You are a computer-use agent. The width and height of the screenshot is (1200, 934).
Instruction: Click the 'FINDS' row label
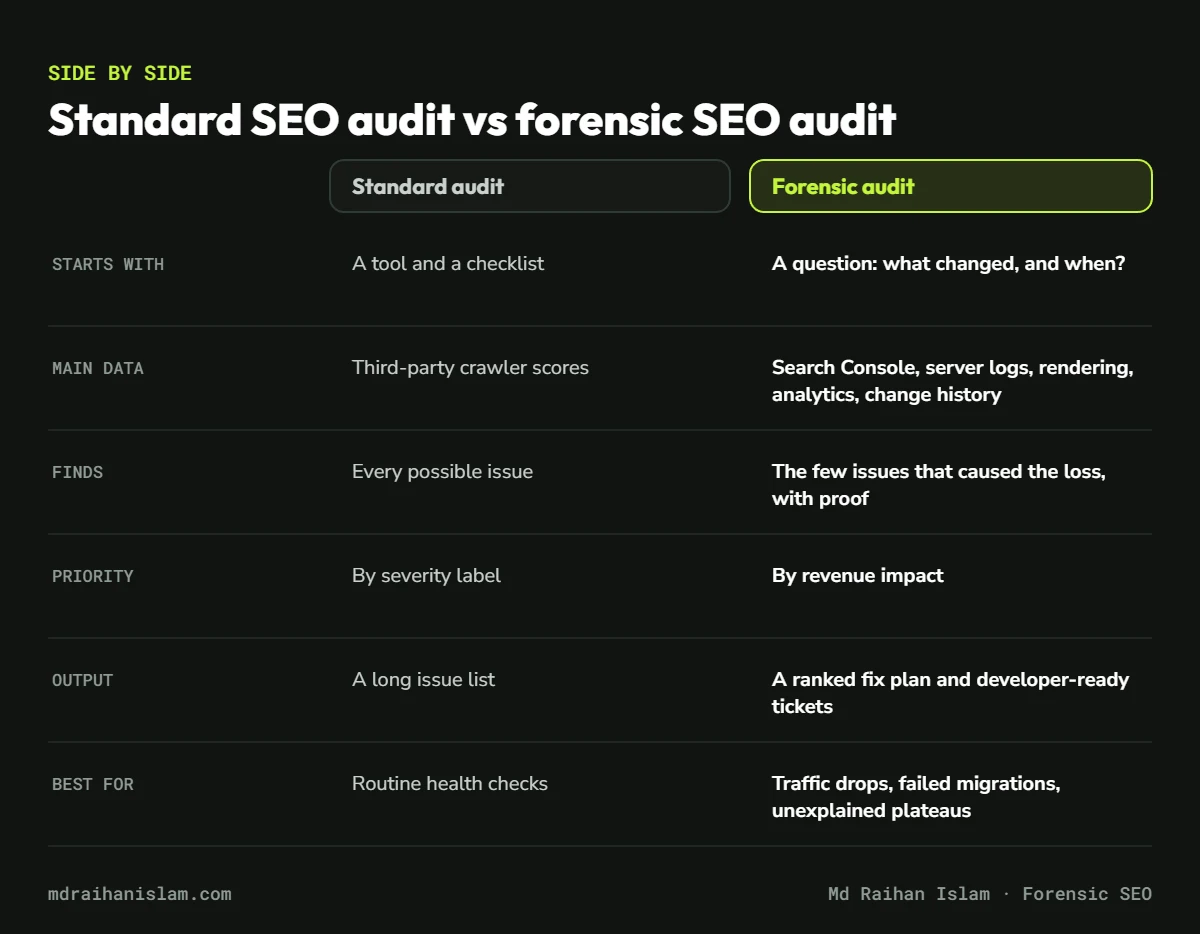78,472
